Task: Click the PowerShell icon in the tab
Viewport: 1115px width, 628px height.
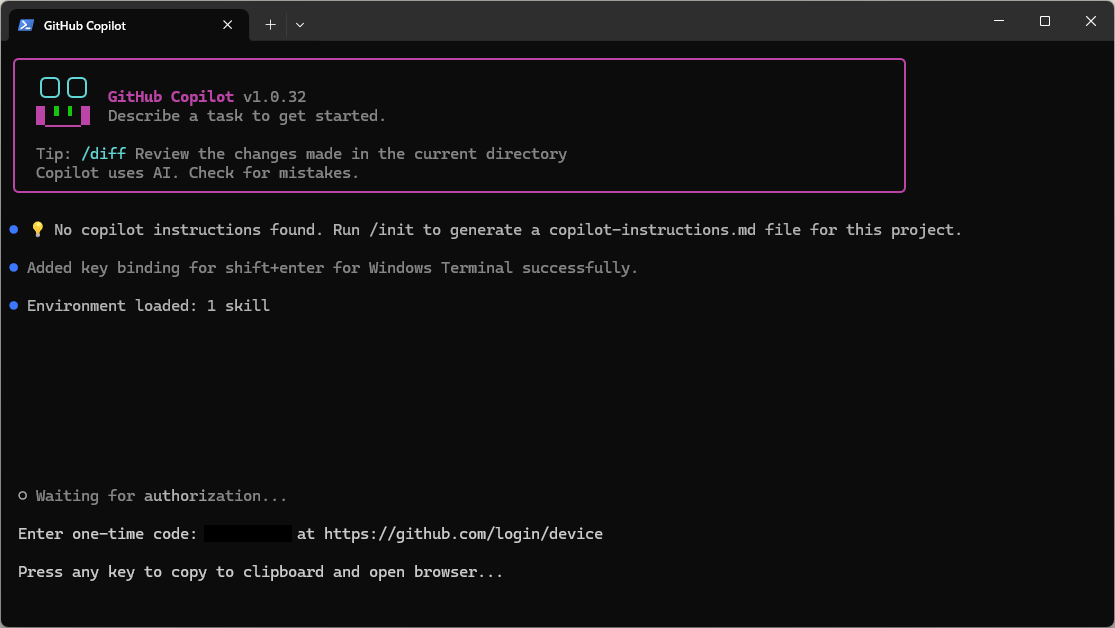Action: (26, 25)
